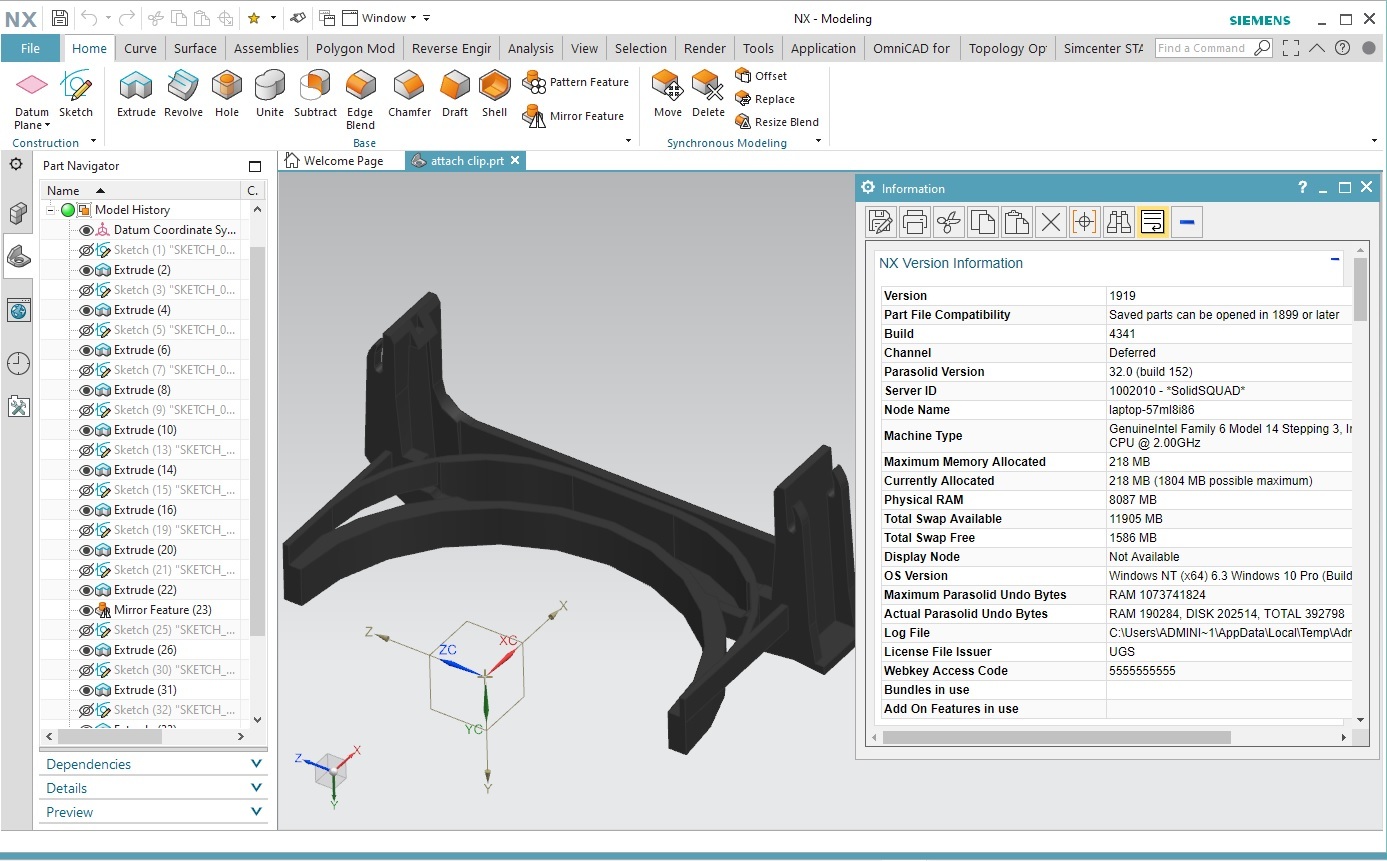The height and width of the screenshot is (861, 1387).
Task: Close the attach clip.prt tab
Action: (515, 160)
